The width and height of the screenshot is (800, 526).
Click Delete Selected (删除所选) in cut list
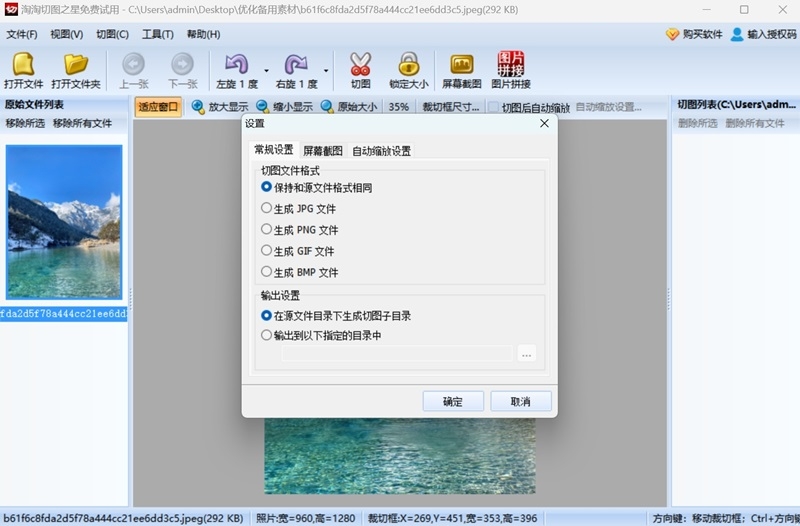pyautogui.click(x=697, y=123)
